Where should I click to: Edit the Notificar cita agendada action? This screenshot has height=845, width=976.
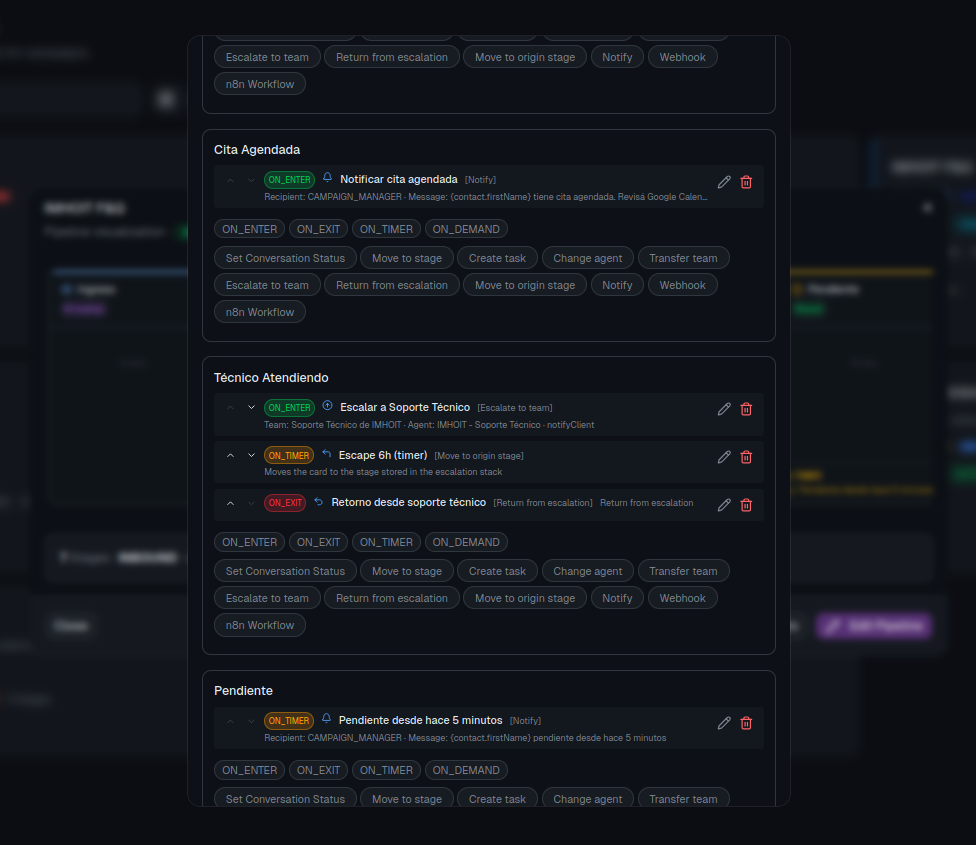[x=724, y=182]
